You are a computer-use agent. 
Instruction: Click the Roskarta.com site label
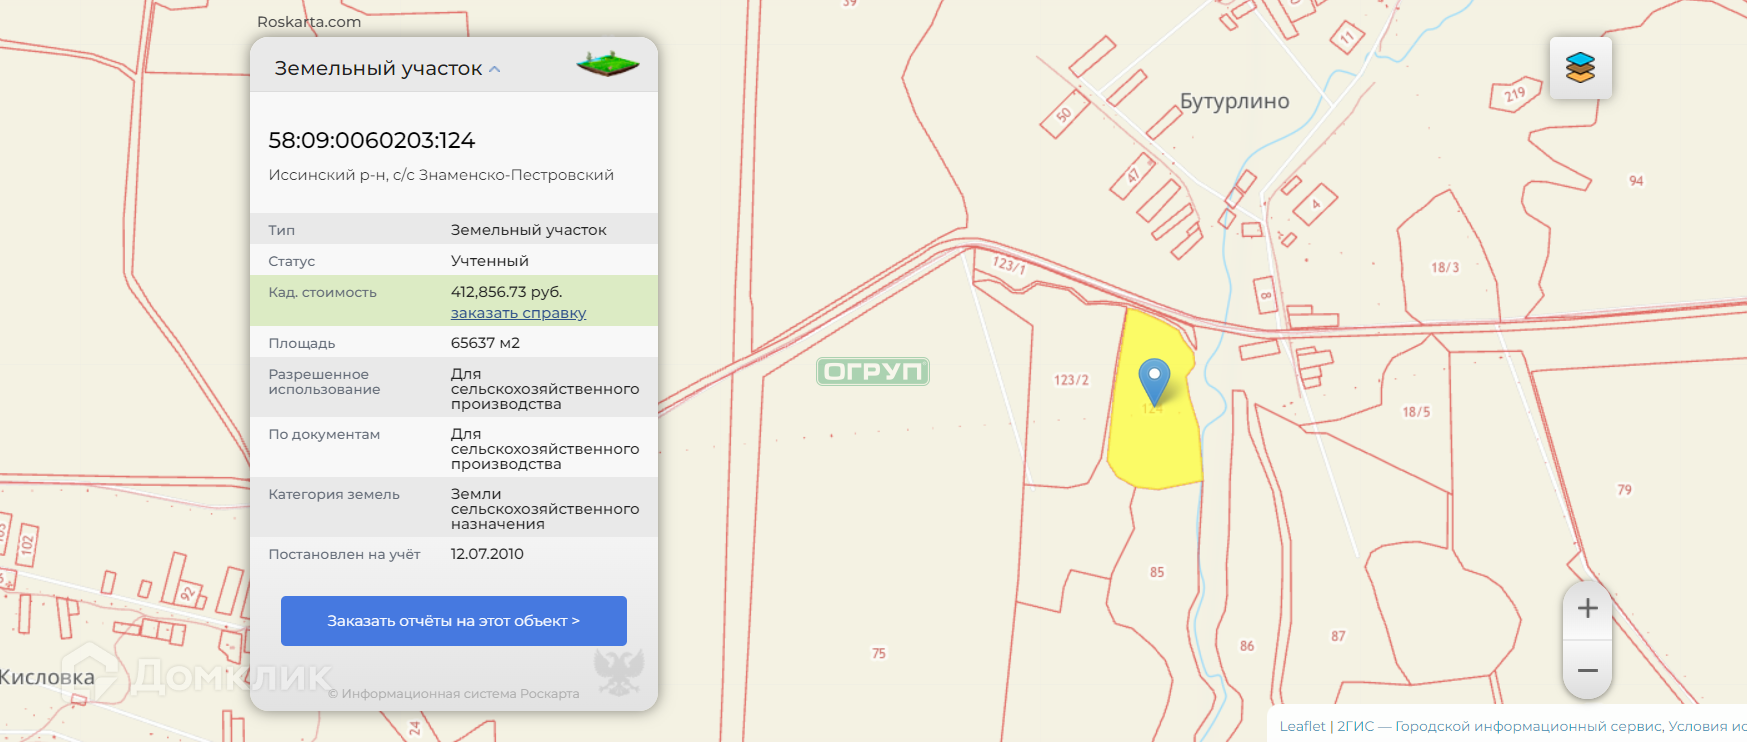(x=309, y=21)
